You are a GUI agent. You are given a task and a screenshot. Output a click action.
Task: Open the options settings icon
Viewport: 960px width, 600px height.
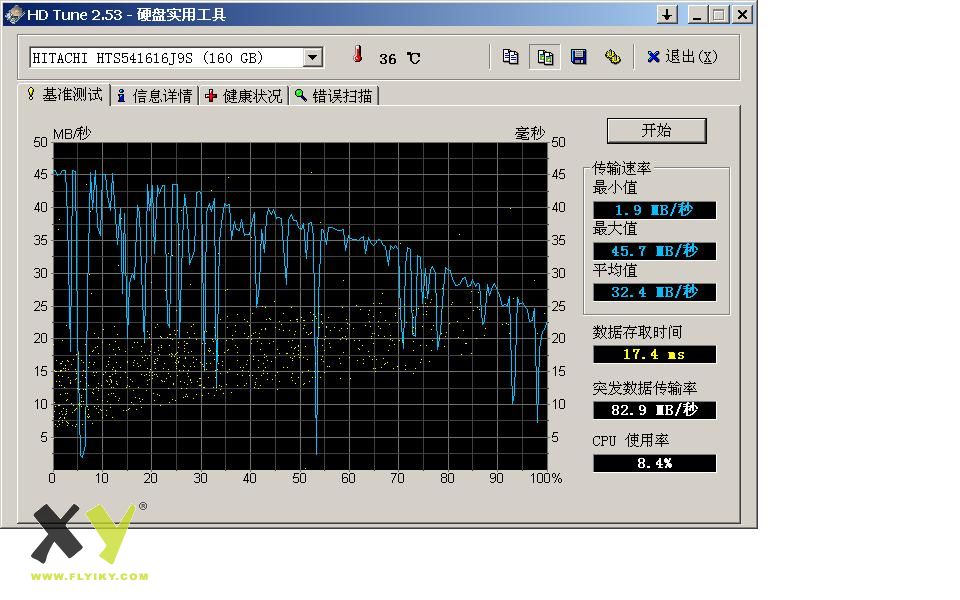(612, 57)
